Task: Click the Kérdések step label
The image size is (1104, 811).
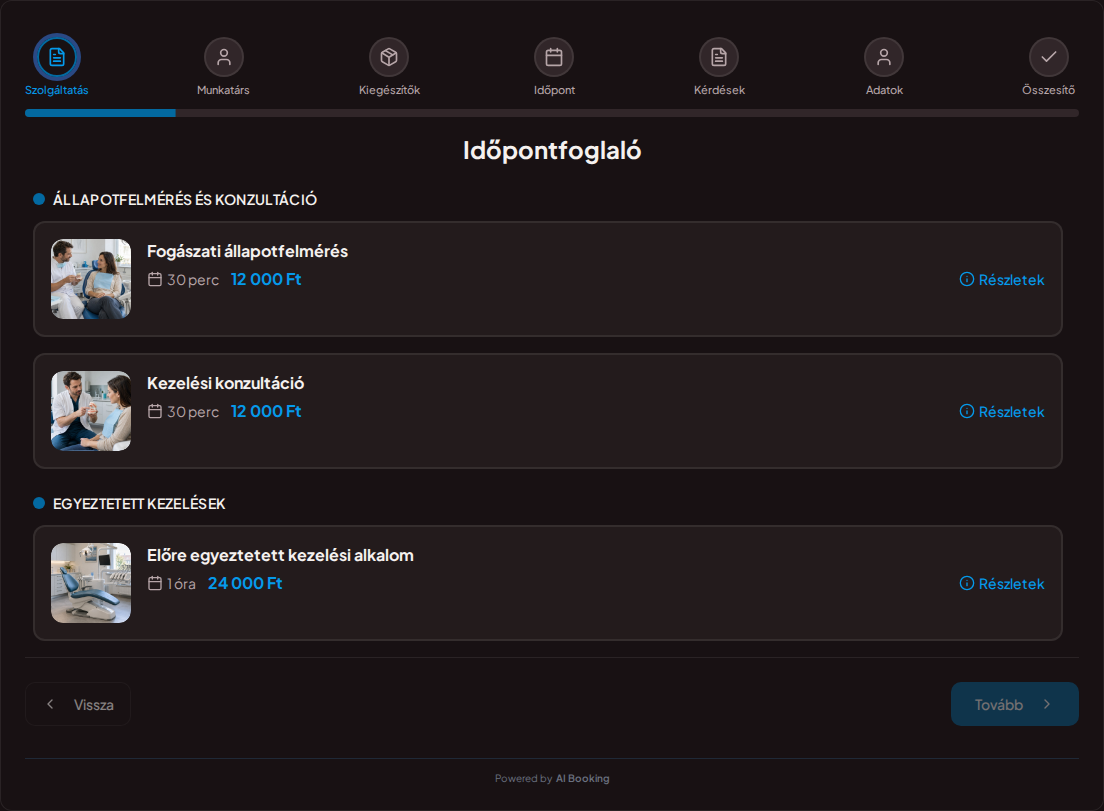Action: click(719, 90)
